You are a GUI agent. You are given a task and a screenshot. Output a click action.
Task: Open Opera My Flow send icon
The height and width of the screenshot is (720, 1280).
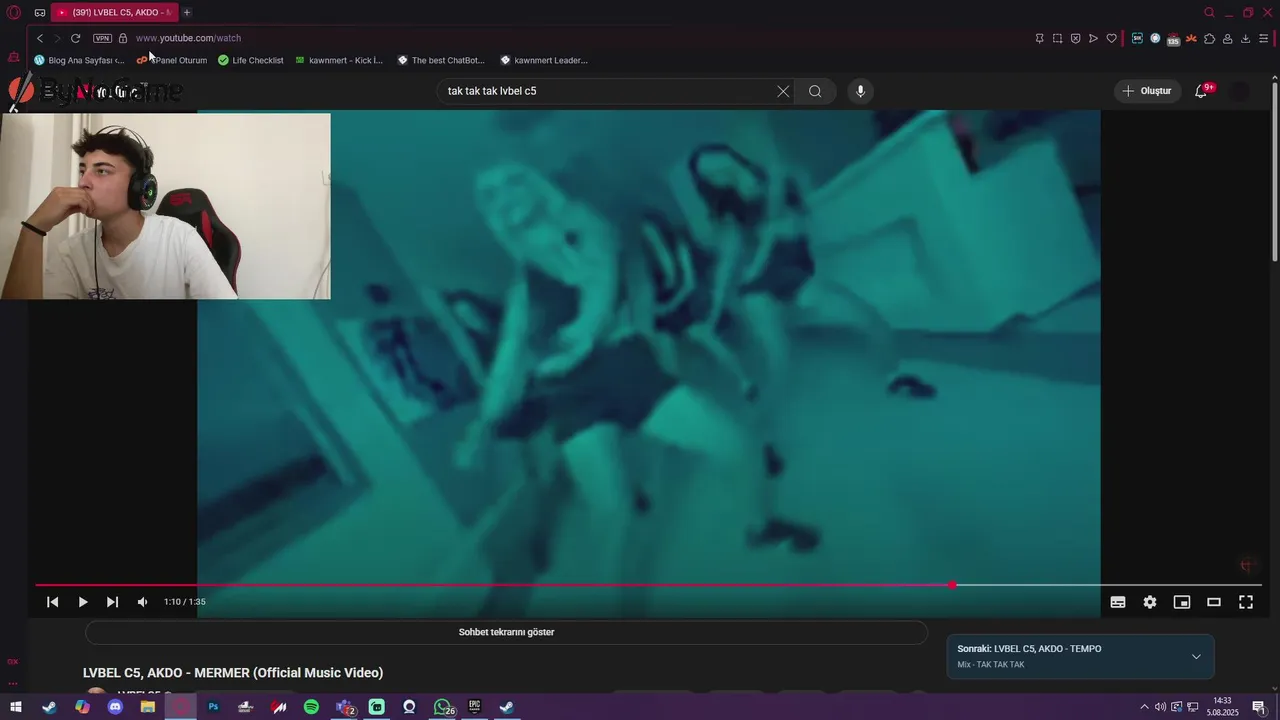coord(1093,38)
